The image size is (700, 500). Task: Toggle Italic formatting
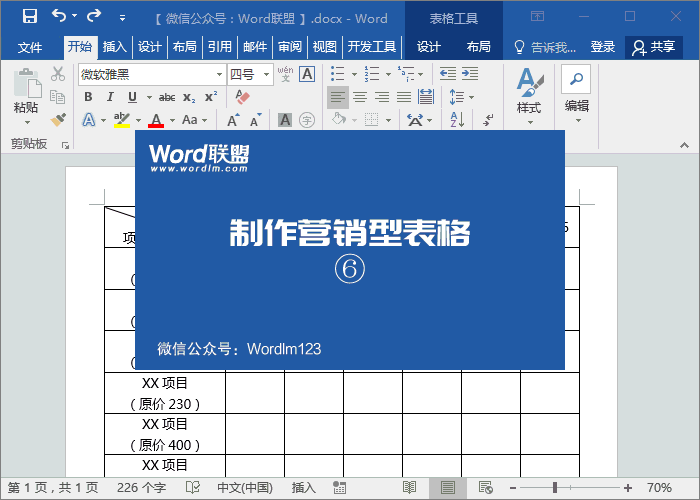click(x=110, y=97)
